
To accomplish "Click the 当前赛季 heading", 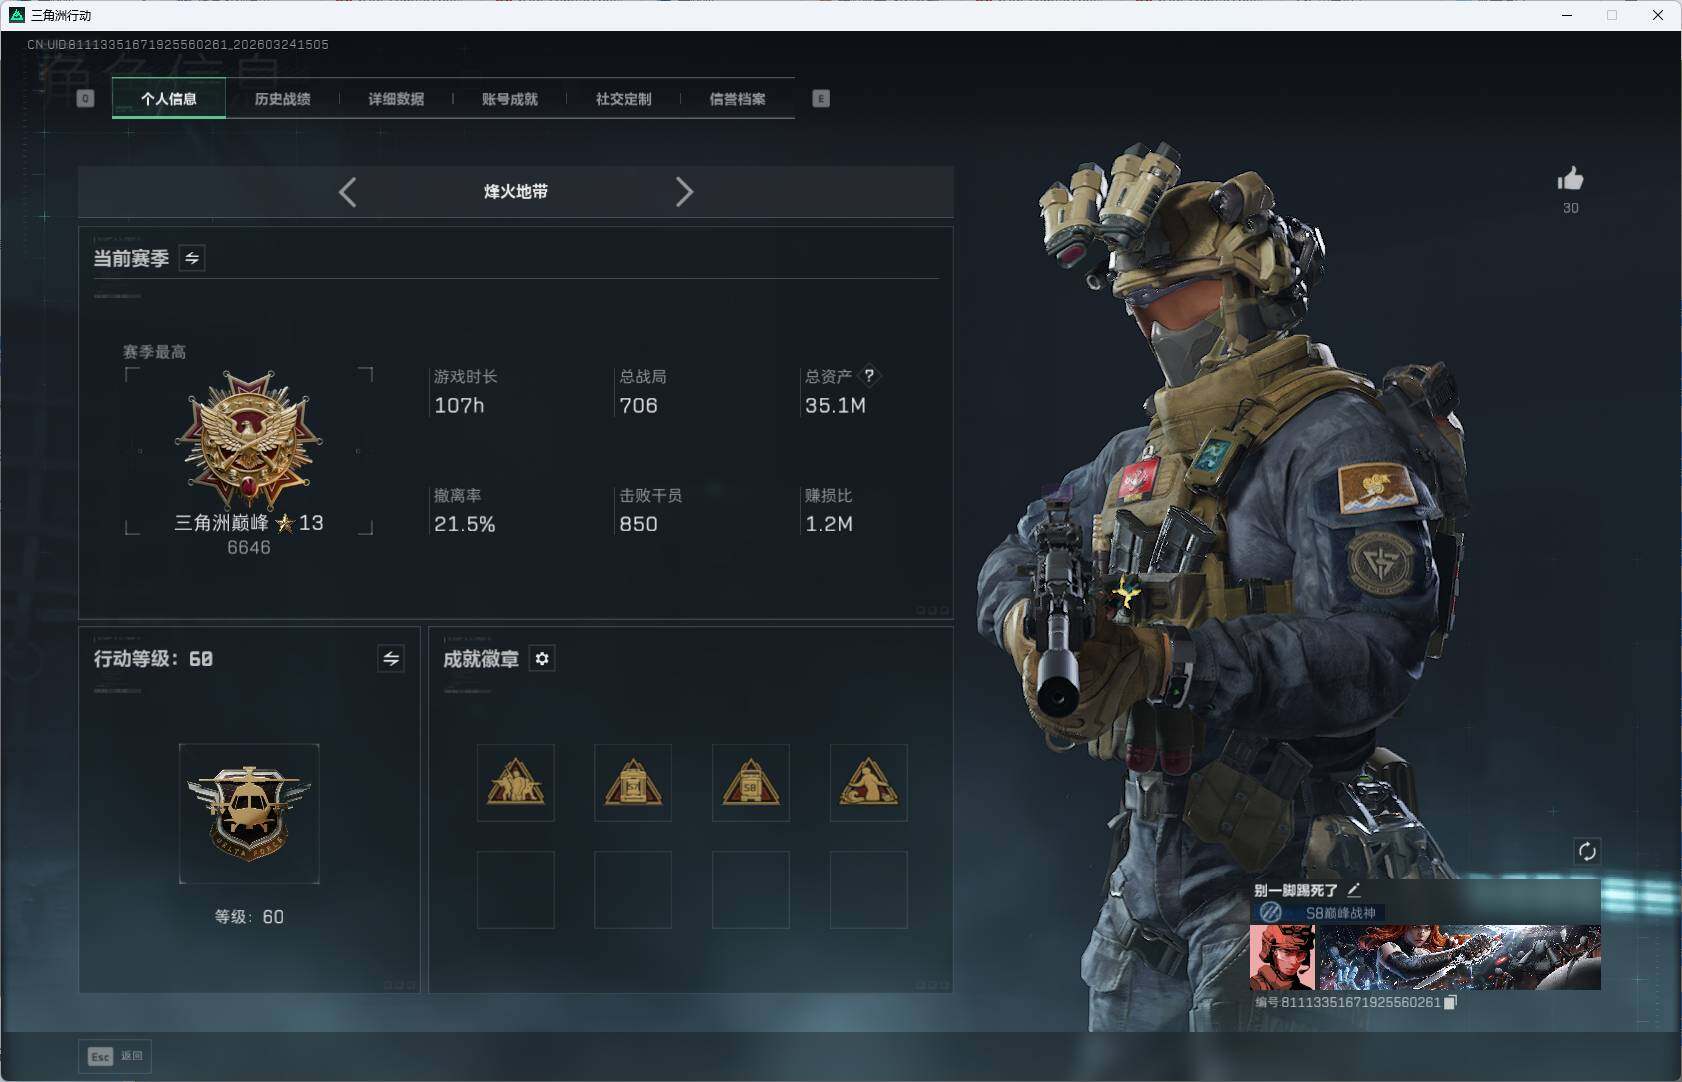I will [x=131, y=258].
